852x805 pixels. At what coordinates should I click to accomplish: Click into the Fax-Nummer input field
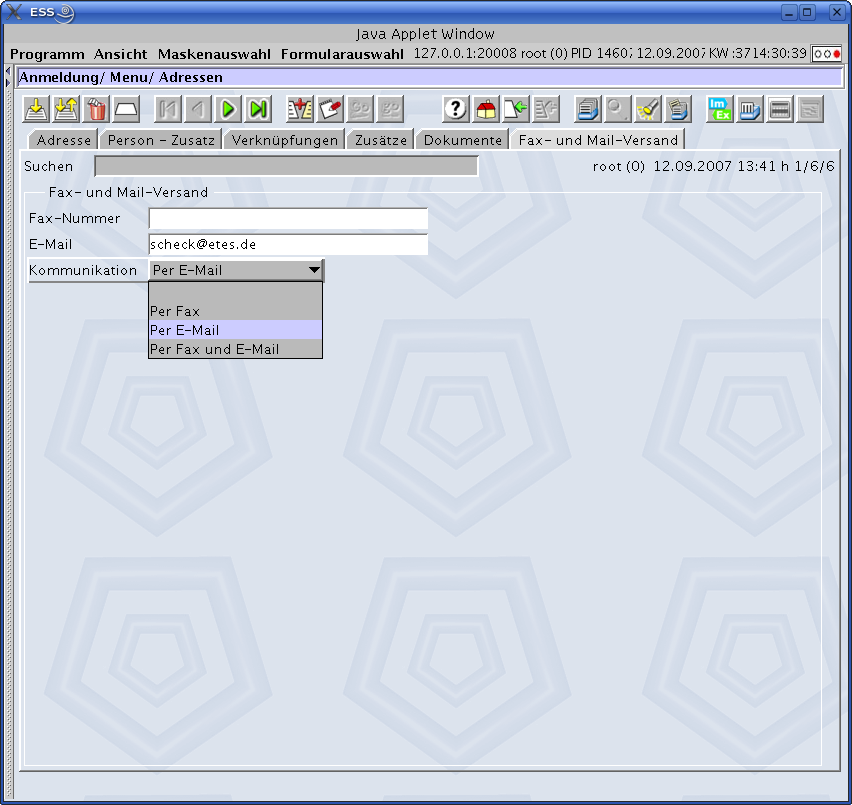[289, 218]
